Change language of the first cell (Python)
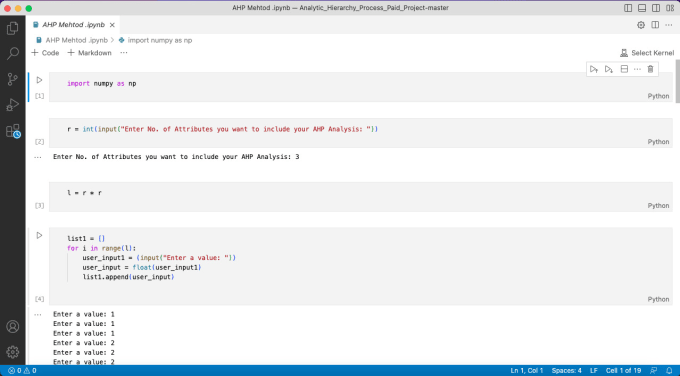Viewport: 680px width, 376px height. click(x=658, y=96)
